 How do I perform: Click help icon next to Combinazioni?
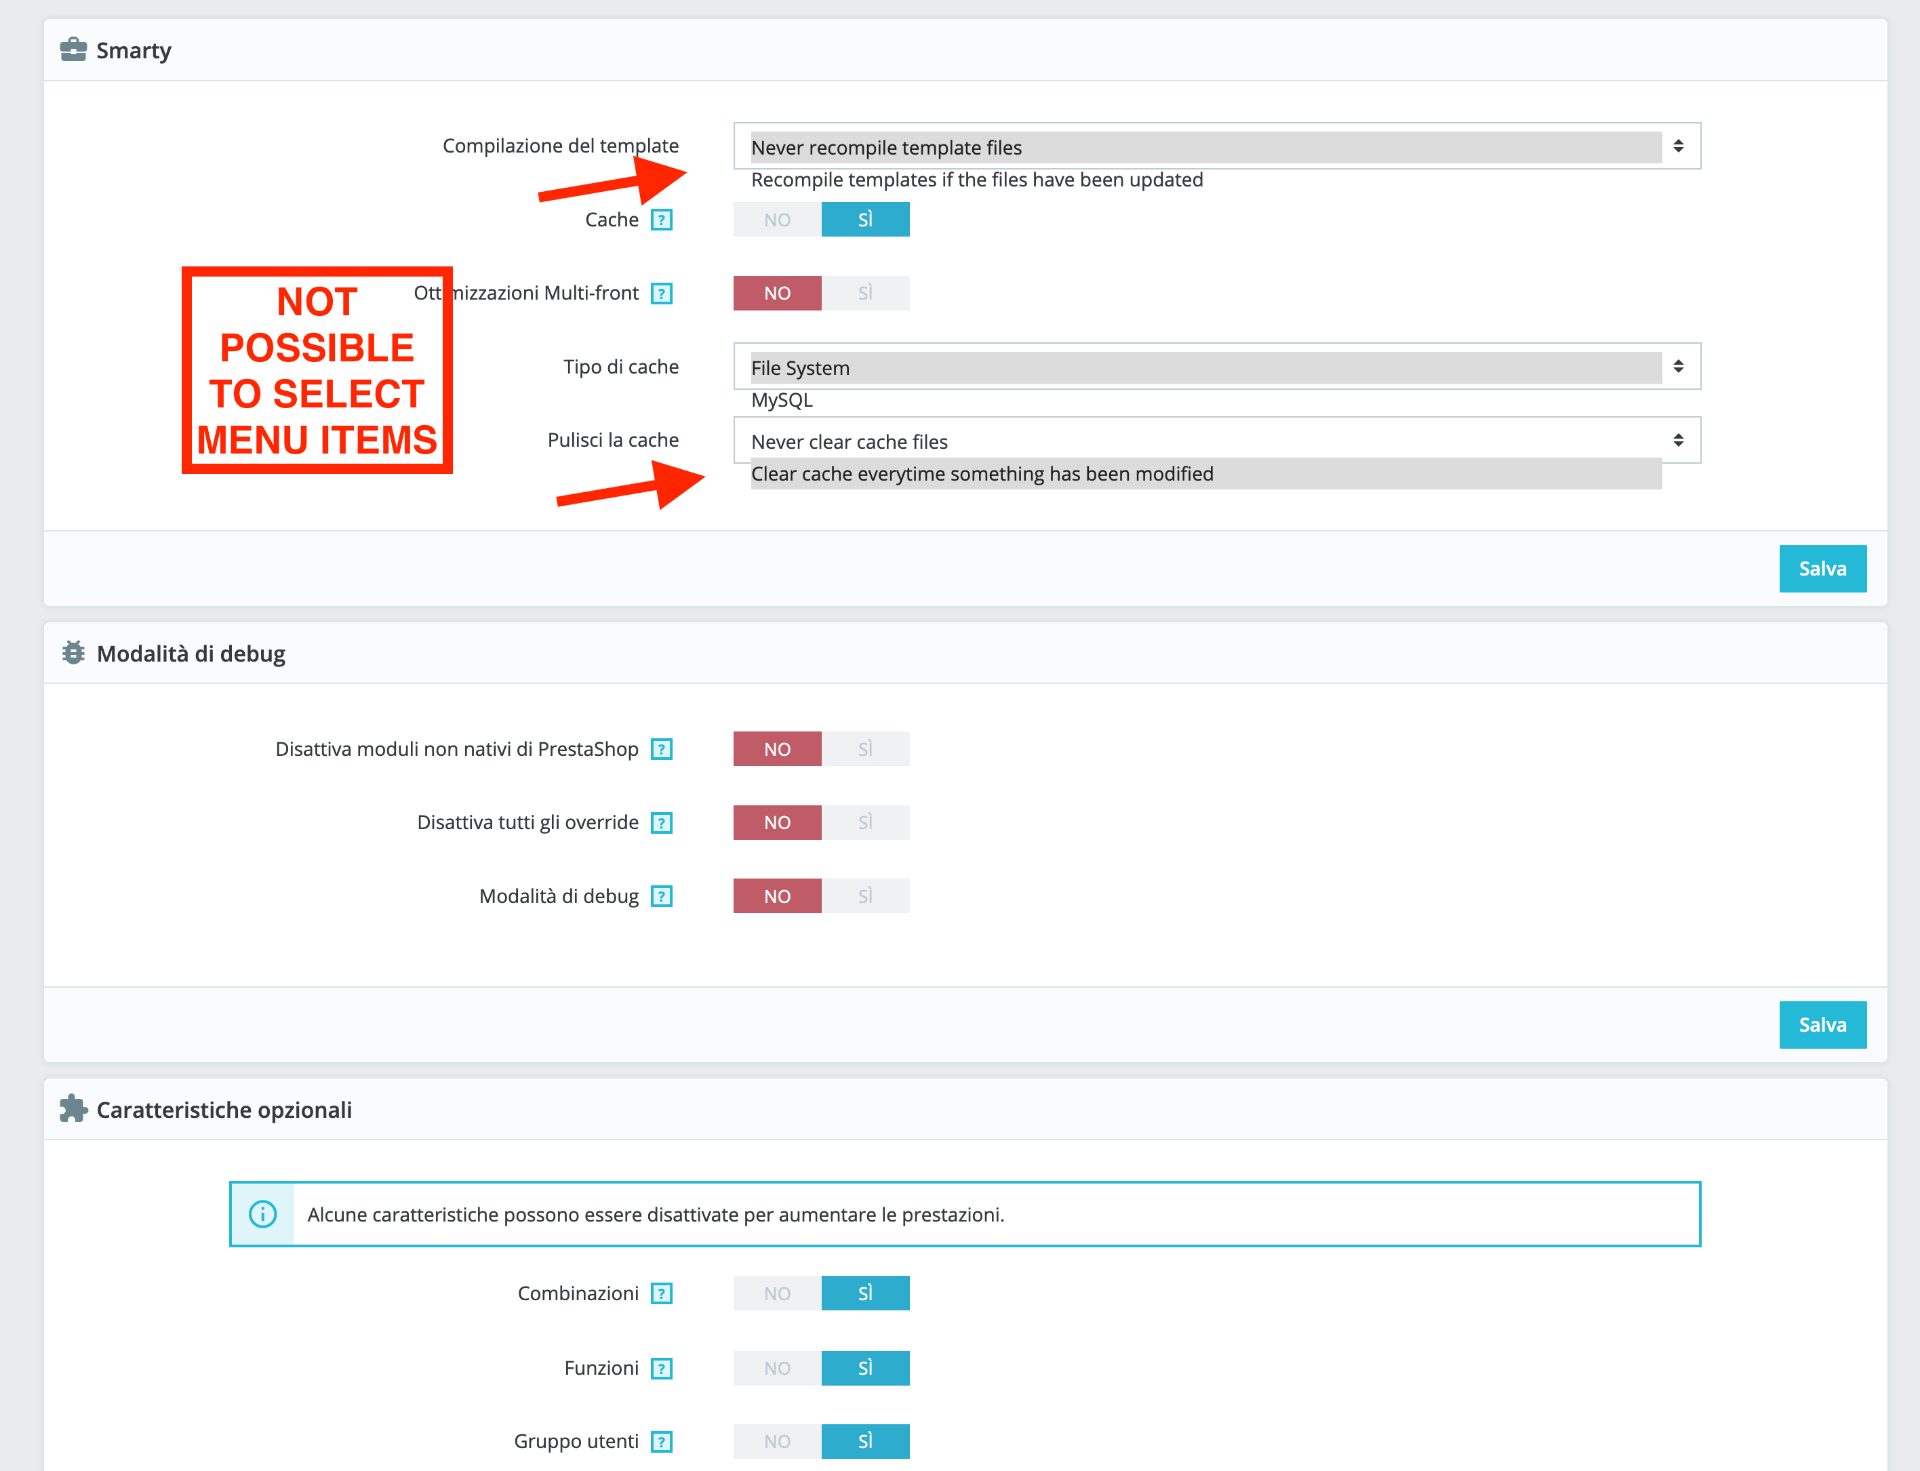(x=661, y=1293)
